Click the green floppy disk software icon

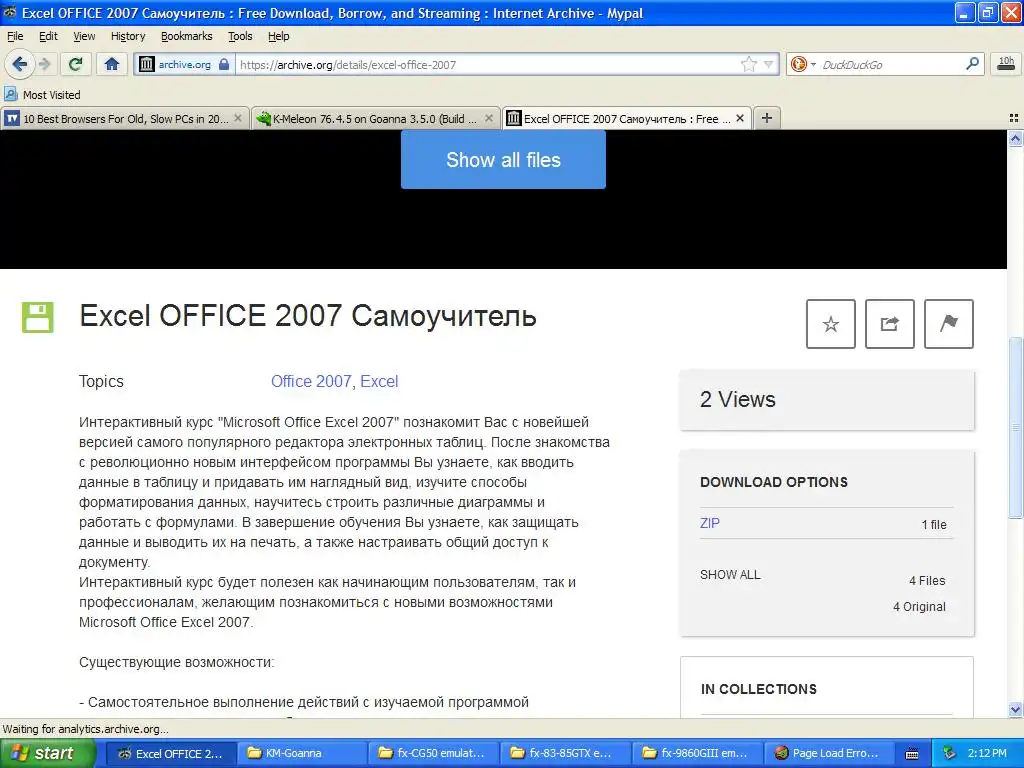pos(38,317)
